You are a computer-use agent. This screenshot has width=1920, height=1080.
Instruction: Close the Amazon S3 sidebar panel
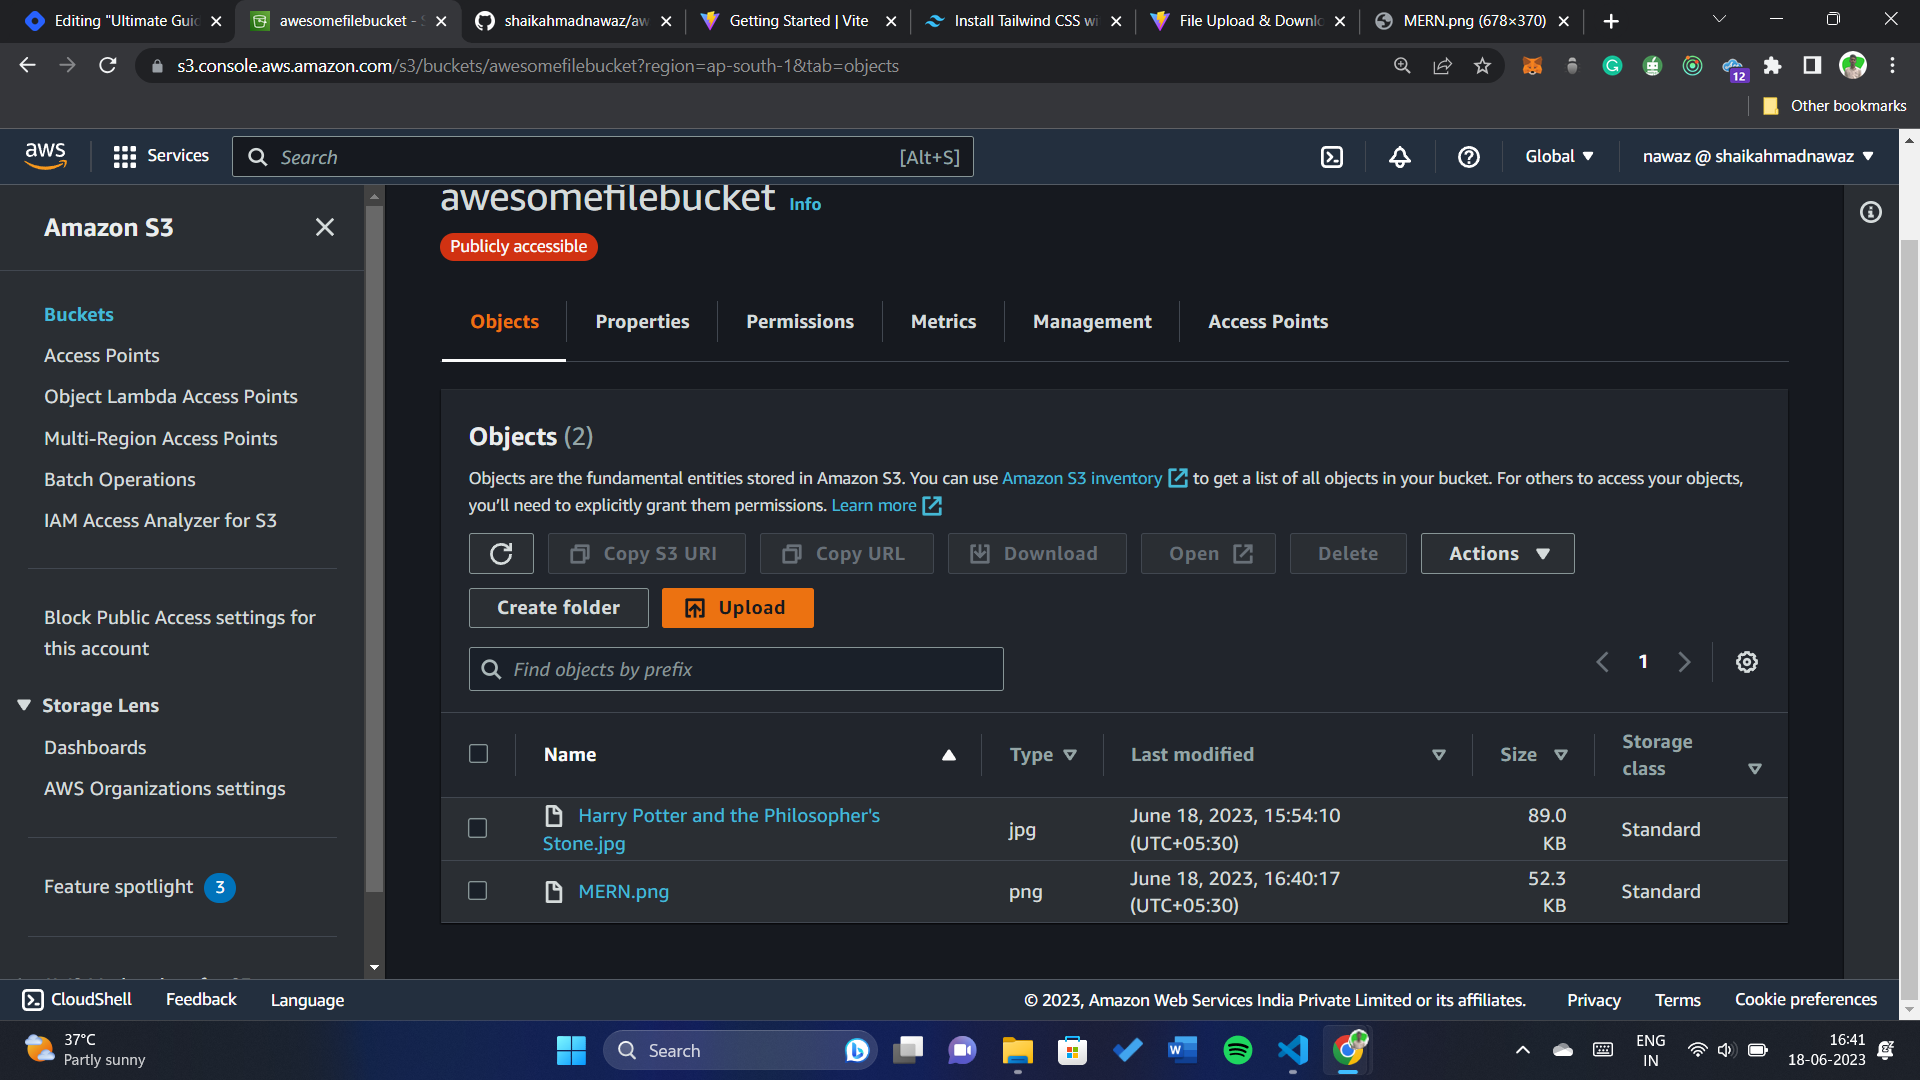pos(325,227)
